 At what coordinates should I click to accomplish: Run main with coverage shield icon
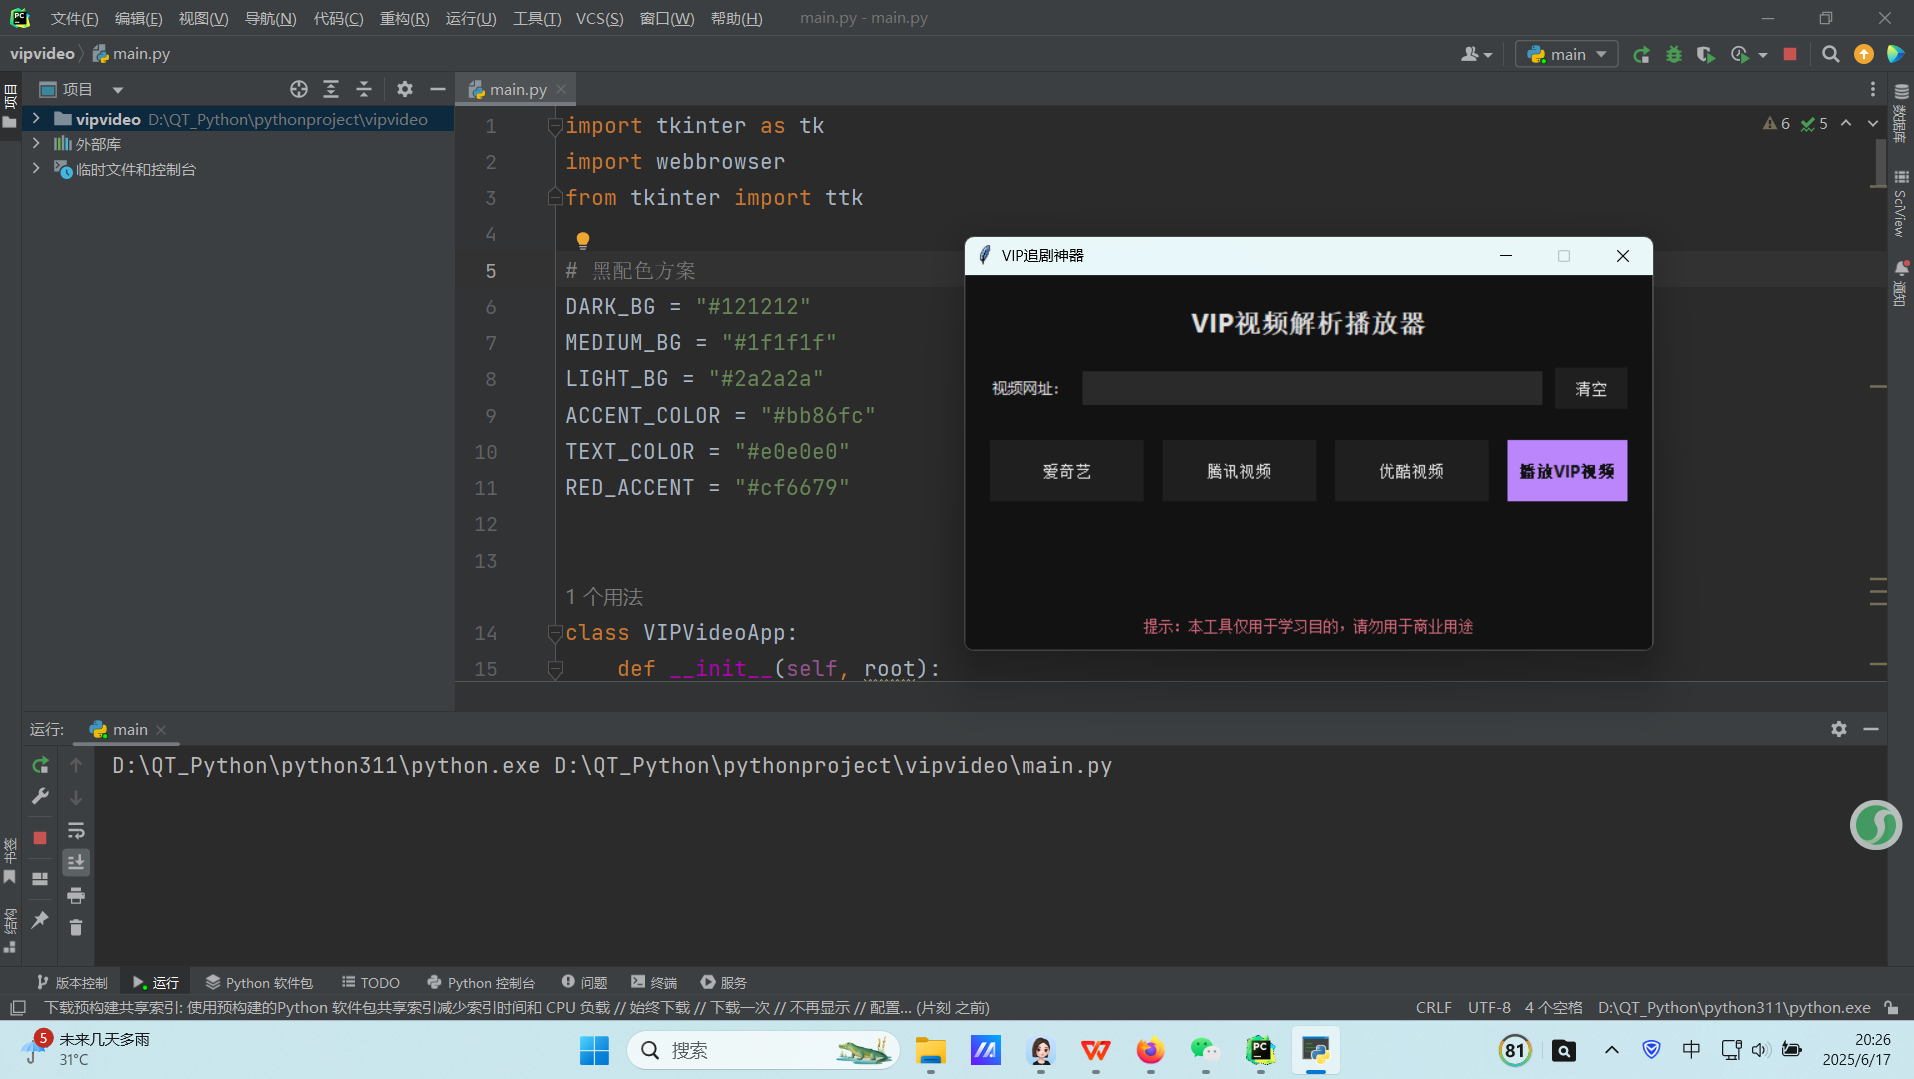(x=1706, y=54)
